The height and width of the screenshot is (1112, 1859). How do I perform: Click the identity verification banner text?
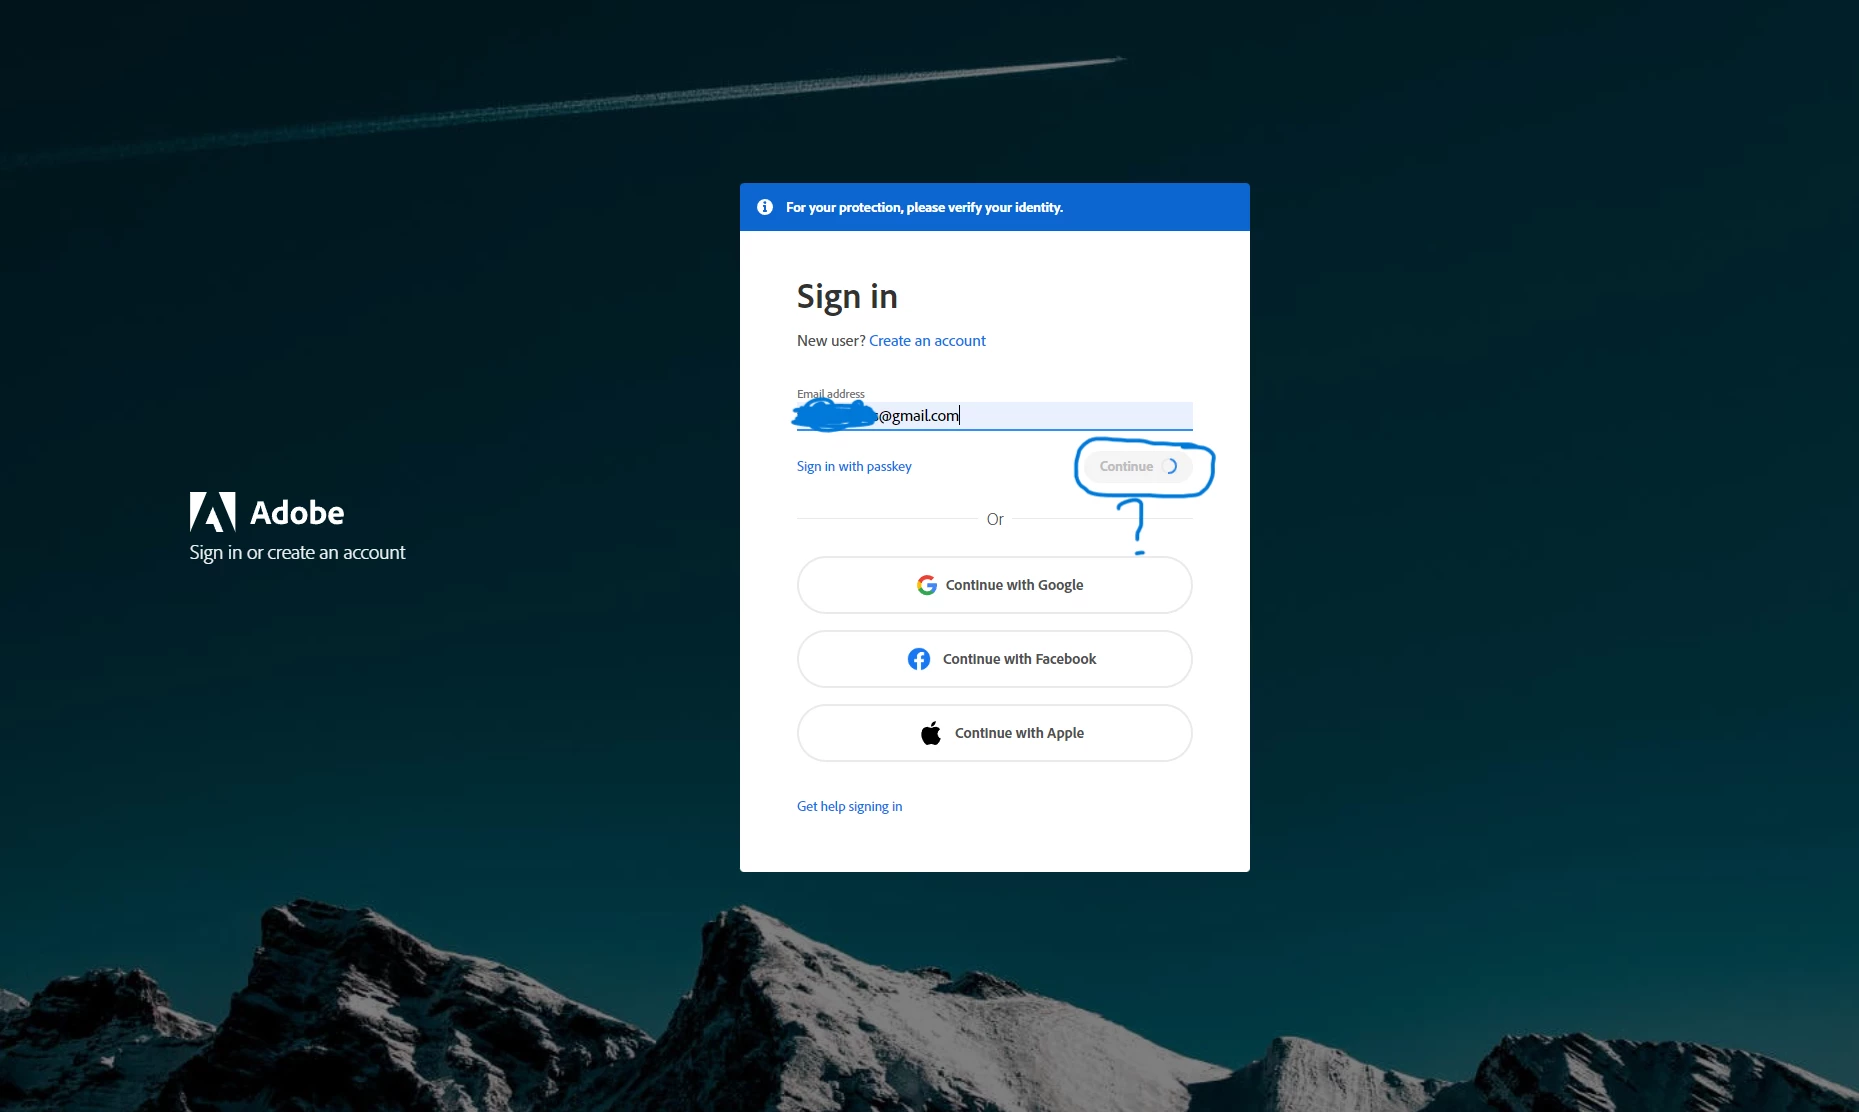[x=924, y=208]
